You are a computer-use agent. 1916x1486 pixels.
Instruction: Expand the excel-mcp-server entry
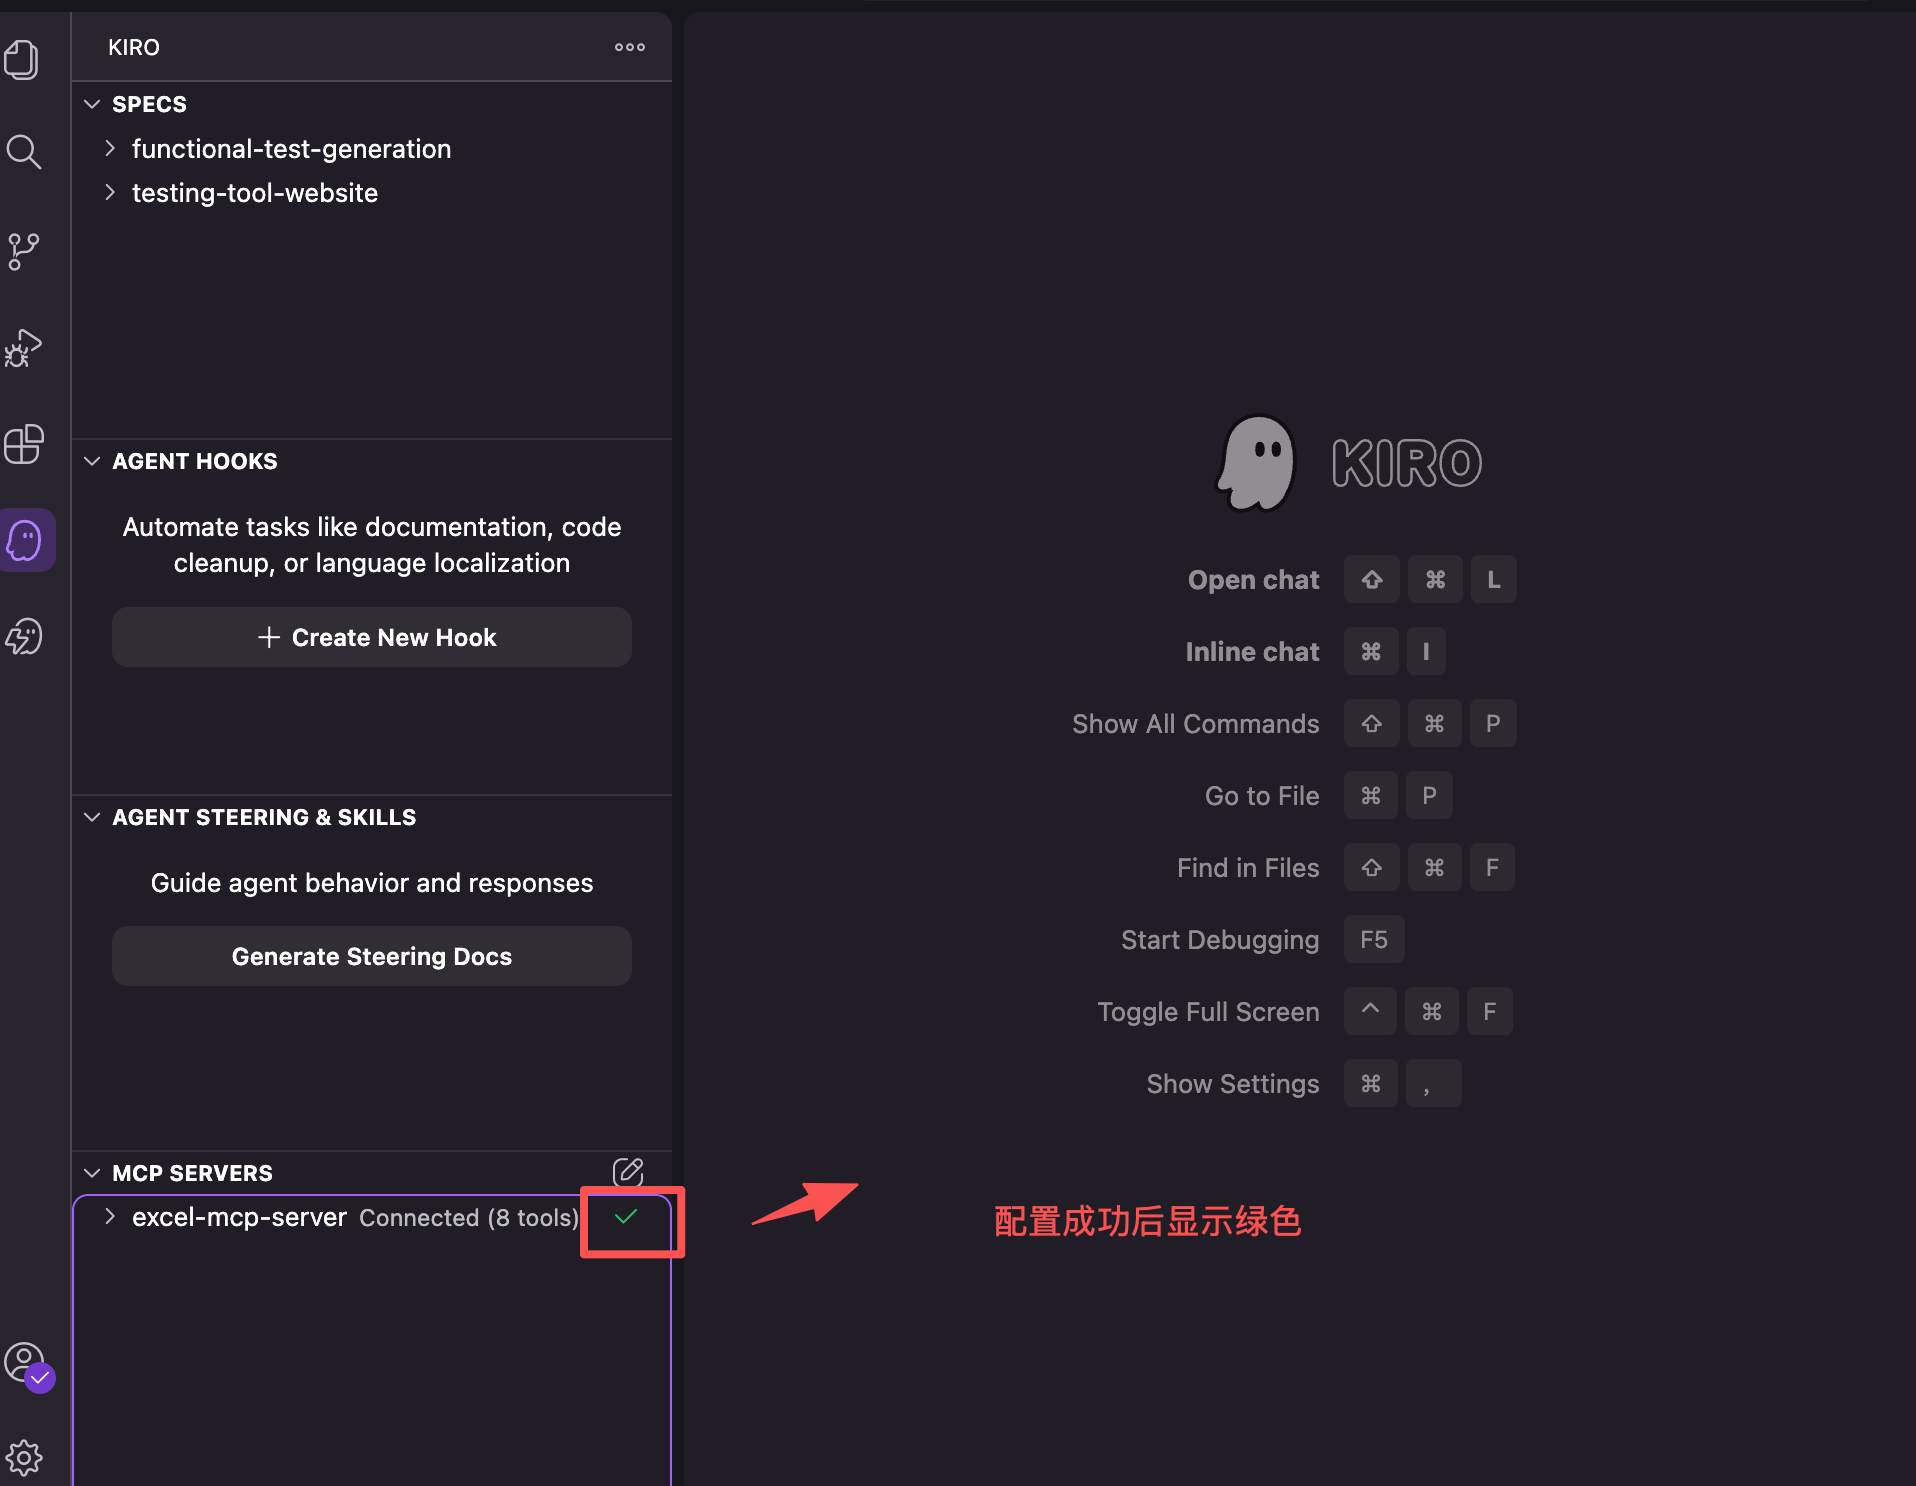pos(110,1217)
